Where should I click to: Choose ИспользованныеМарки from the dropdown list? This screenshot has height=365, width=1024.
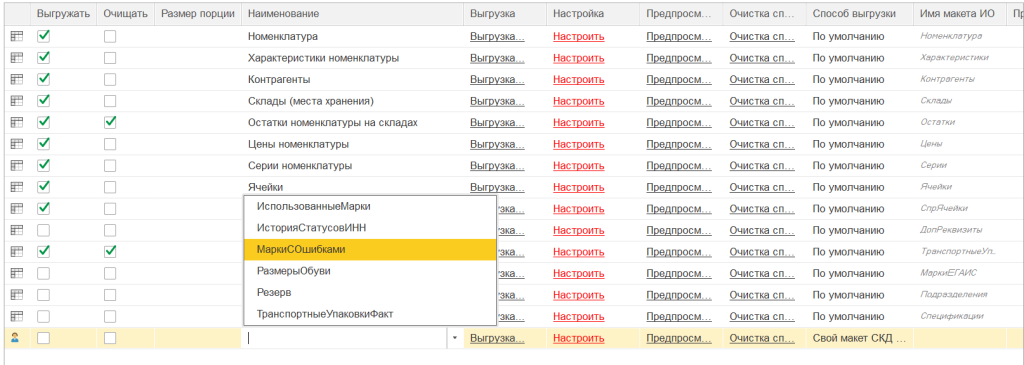coord(370,206)
